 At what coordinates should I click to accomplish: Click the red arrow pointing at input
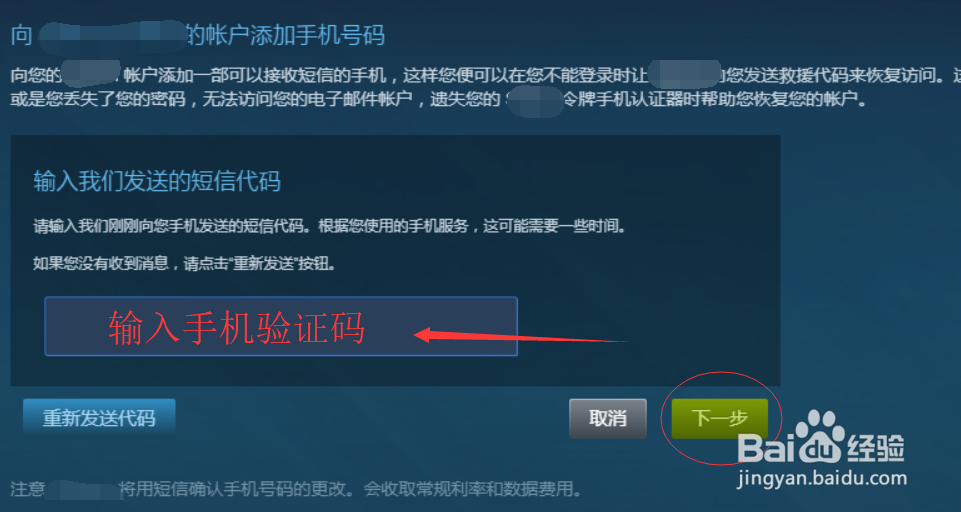click(521, 336)
